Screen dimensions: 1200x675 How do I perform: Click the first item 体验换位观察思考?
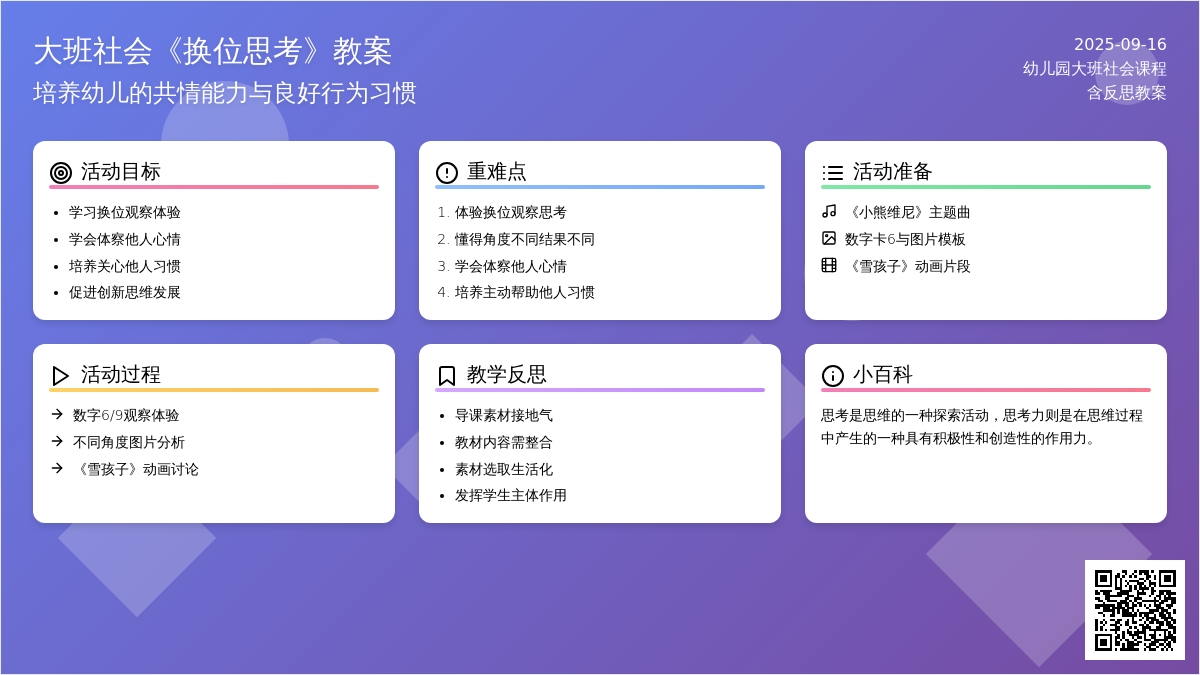(510, 213)
